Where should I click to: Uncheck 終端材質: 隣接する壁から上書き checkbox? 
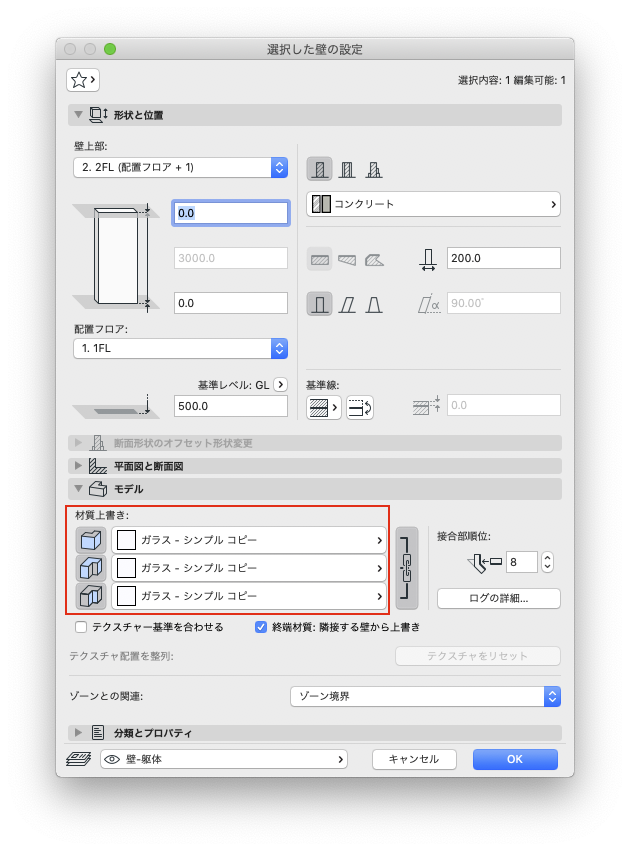pyautogui.click(x=261, y=627)
